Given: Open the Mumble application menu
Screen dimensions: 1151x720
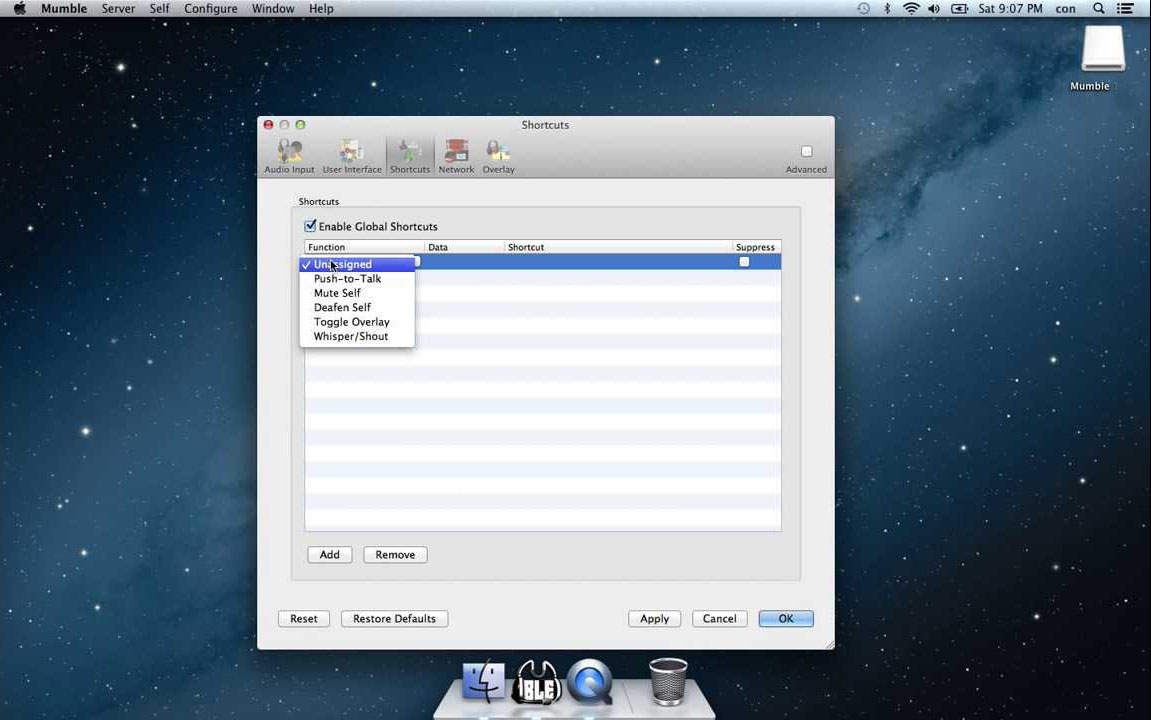Looking at the screenshot, I should tap(64, 9).
